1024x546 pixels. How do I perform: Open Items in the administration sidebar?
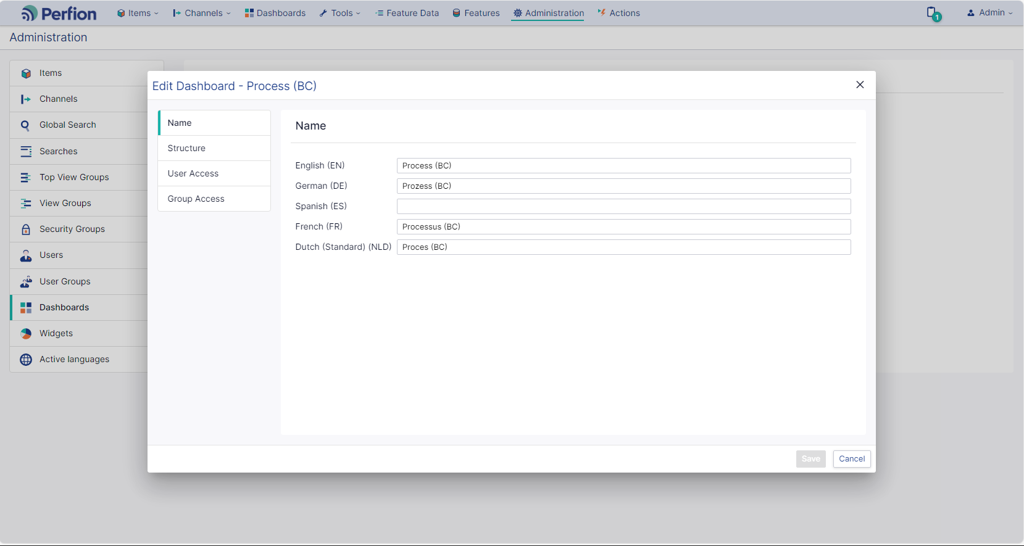point(80,73)
